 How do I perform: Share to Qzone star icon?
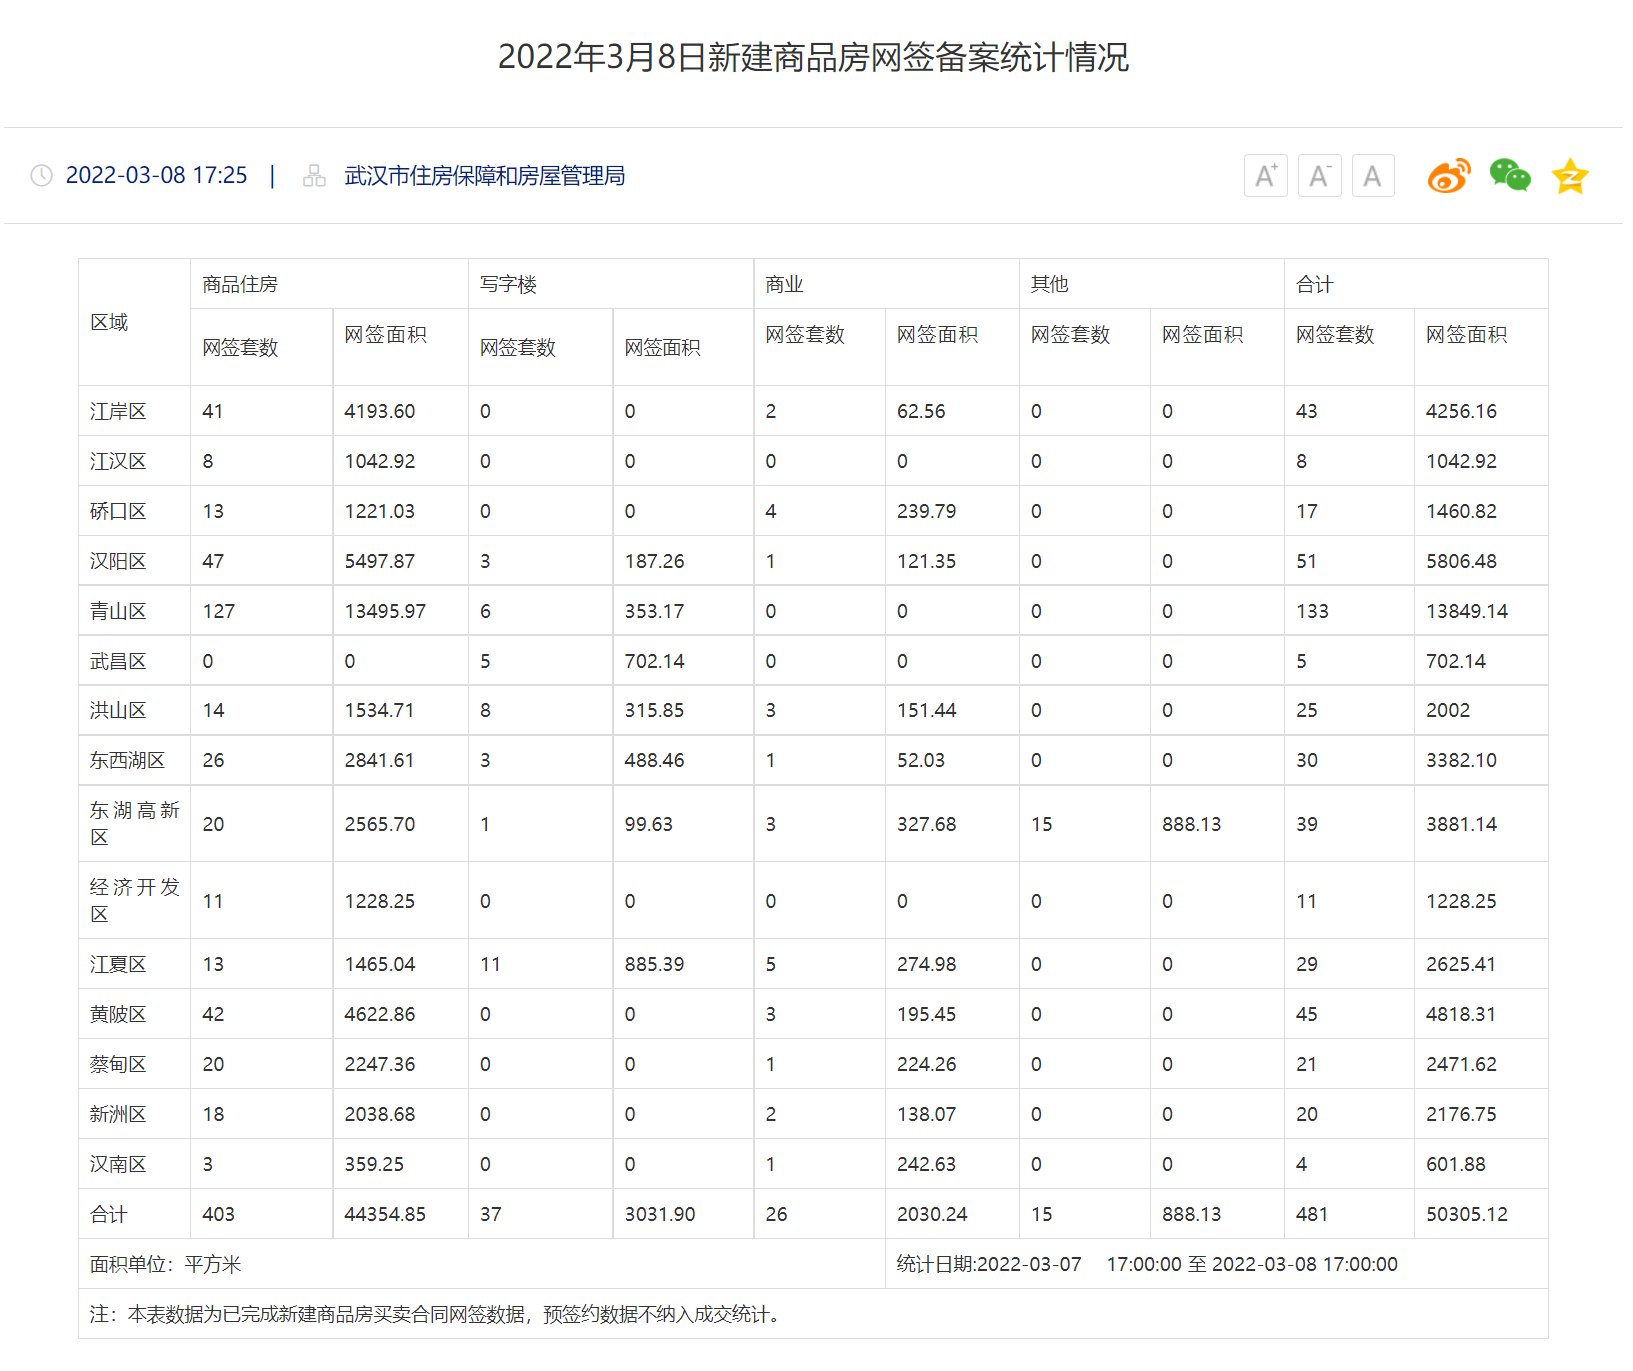[x=1570, y=176]
